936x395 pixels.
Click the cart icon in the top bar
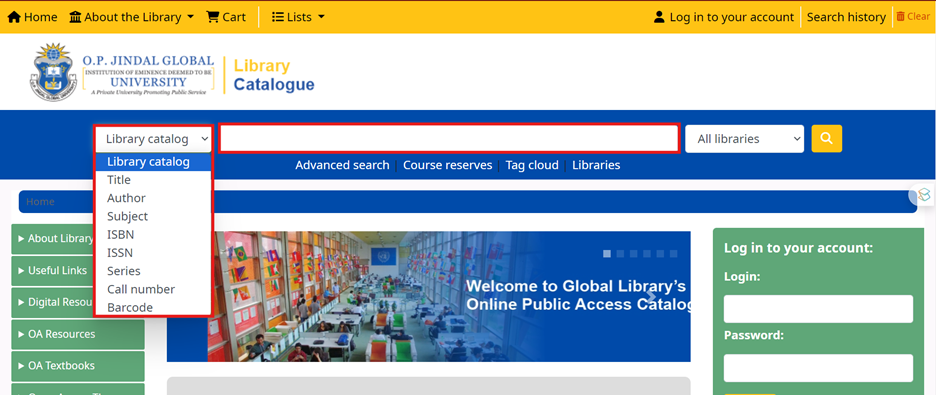coord(213,17)
